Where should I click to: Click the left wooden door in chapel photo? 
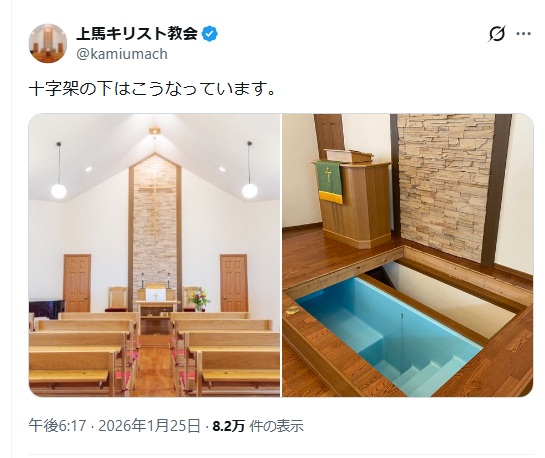point(77,283)
